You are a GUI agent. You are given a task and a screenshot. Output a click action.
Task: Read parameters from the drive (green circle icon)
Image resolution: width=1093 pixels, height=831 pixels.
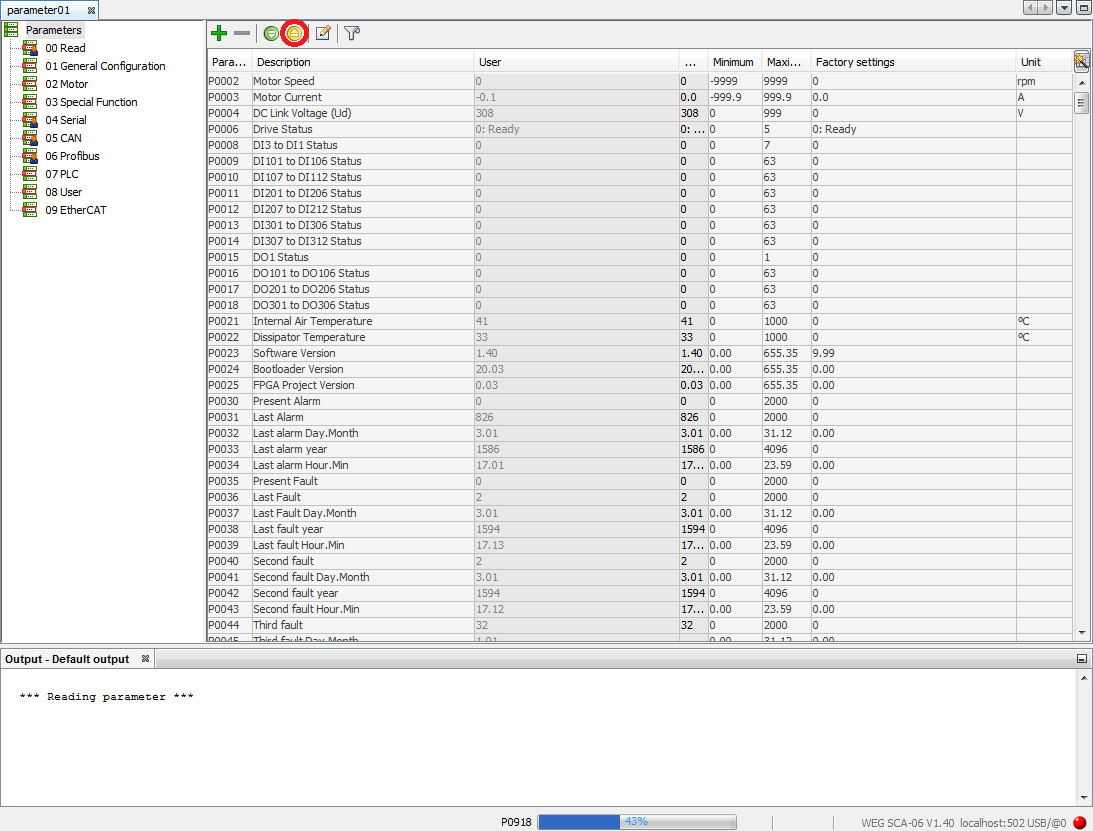click(x=271, y=33)
